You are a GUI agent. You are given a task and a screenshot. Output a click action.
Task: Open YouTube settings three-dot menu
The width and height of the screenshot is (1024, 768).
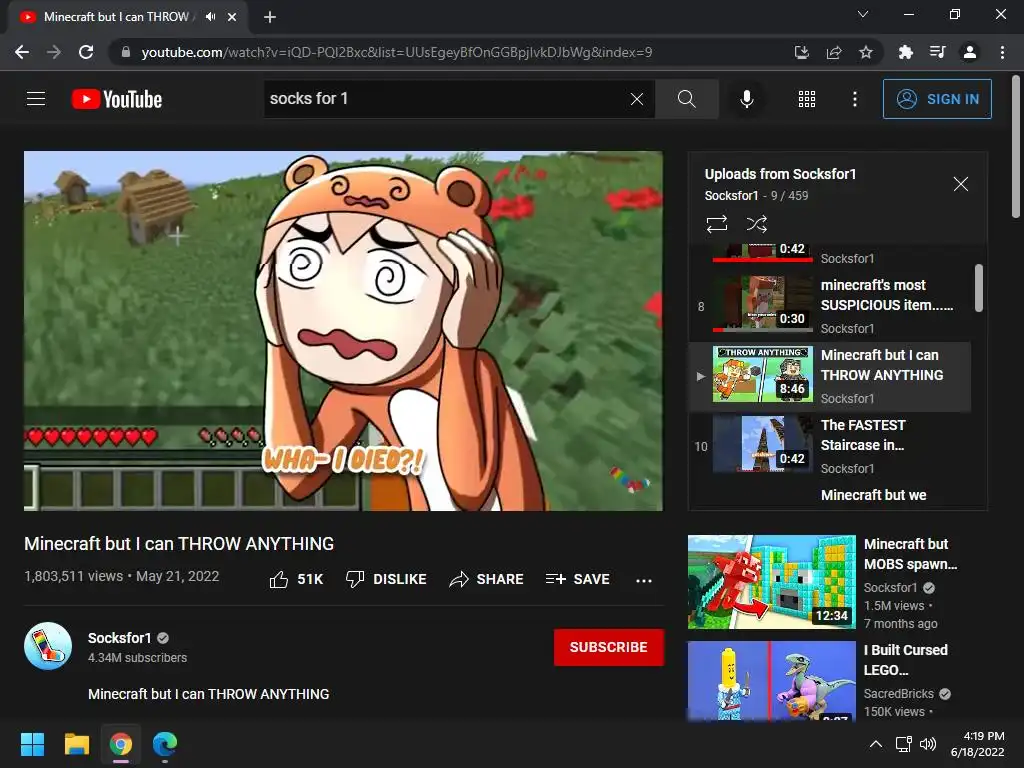click(x=855, y=99)
